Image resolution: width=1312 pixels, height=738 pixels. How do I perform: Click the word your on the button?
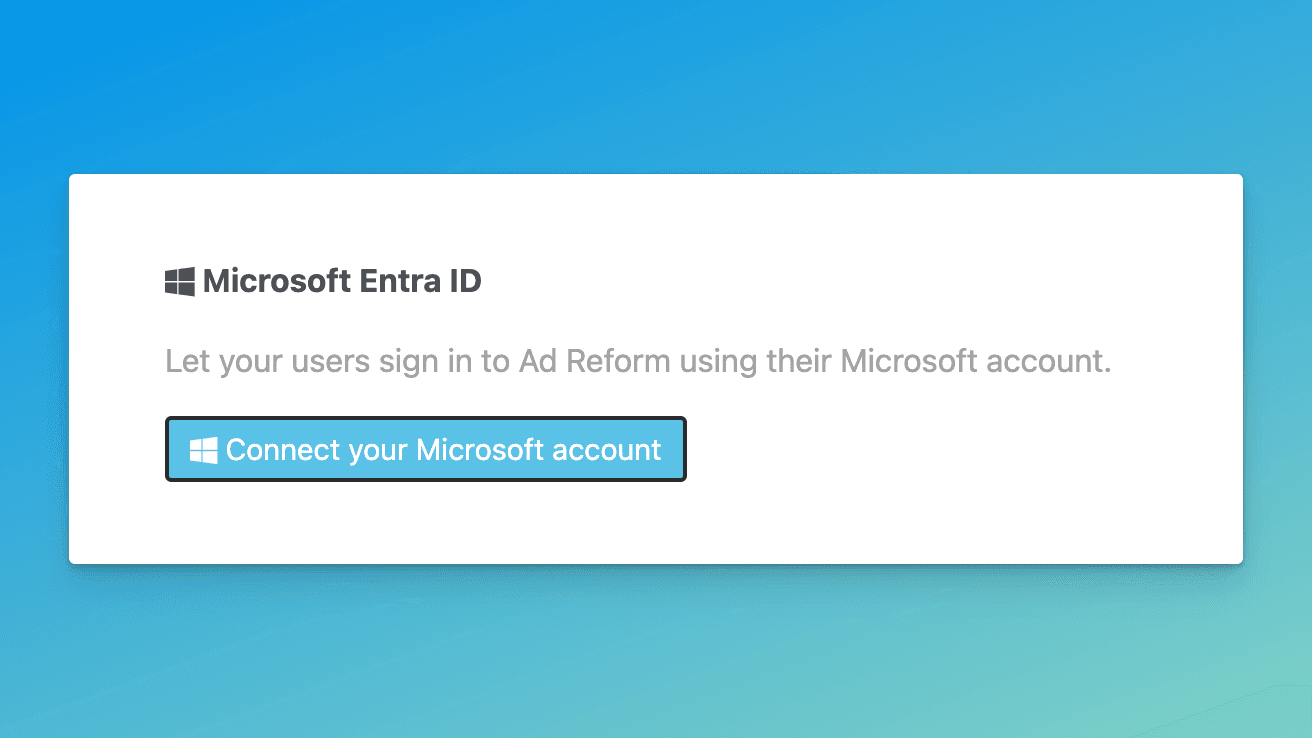pos(378,452)
